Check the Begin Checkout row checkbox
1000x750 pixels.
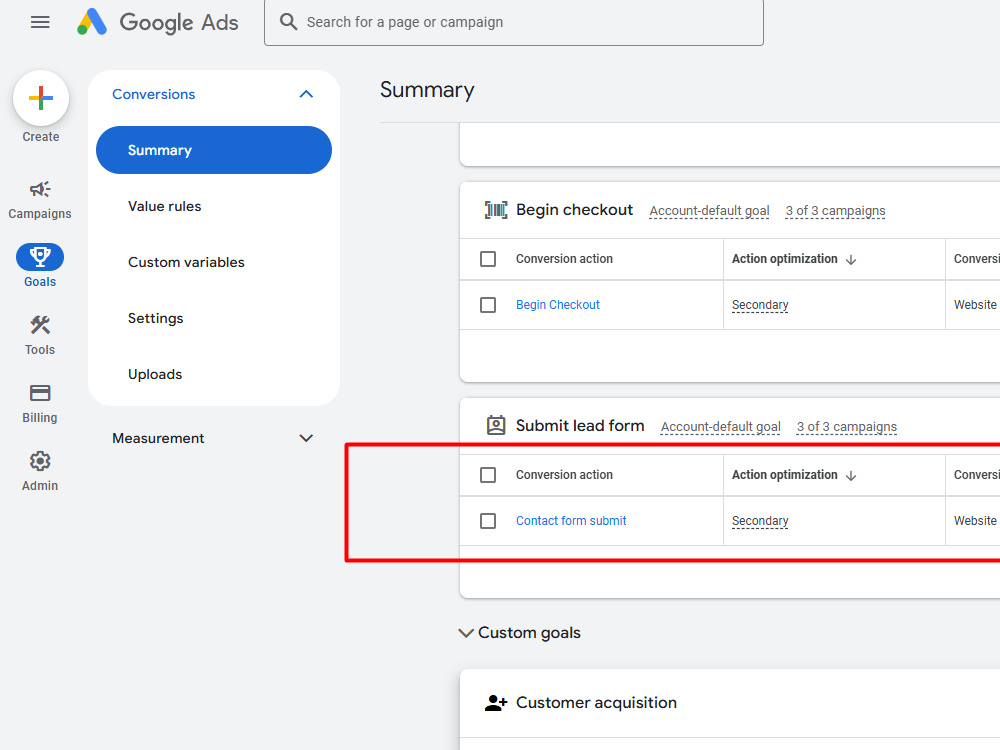(488, 305)
